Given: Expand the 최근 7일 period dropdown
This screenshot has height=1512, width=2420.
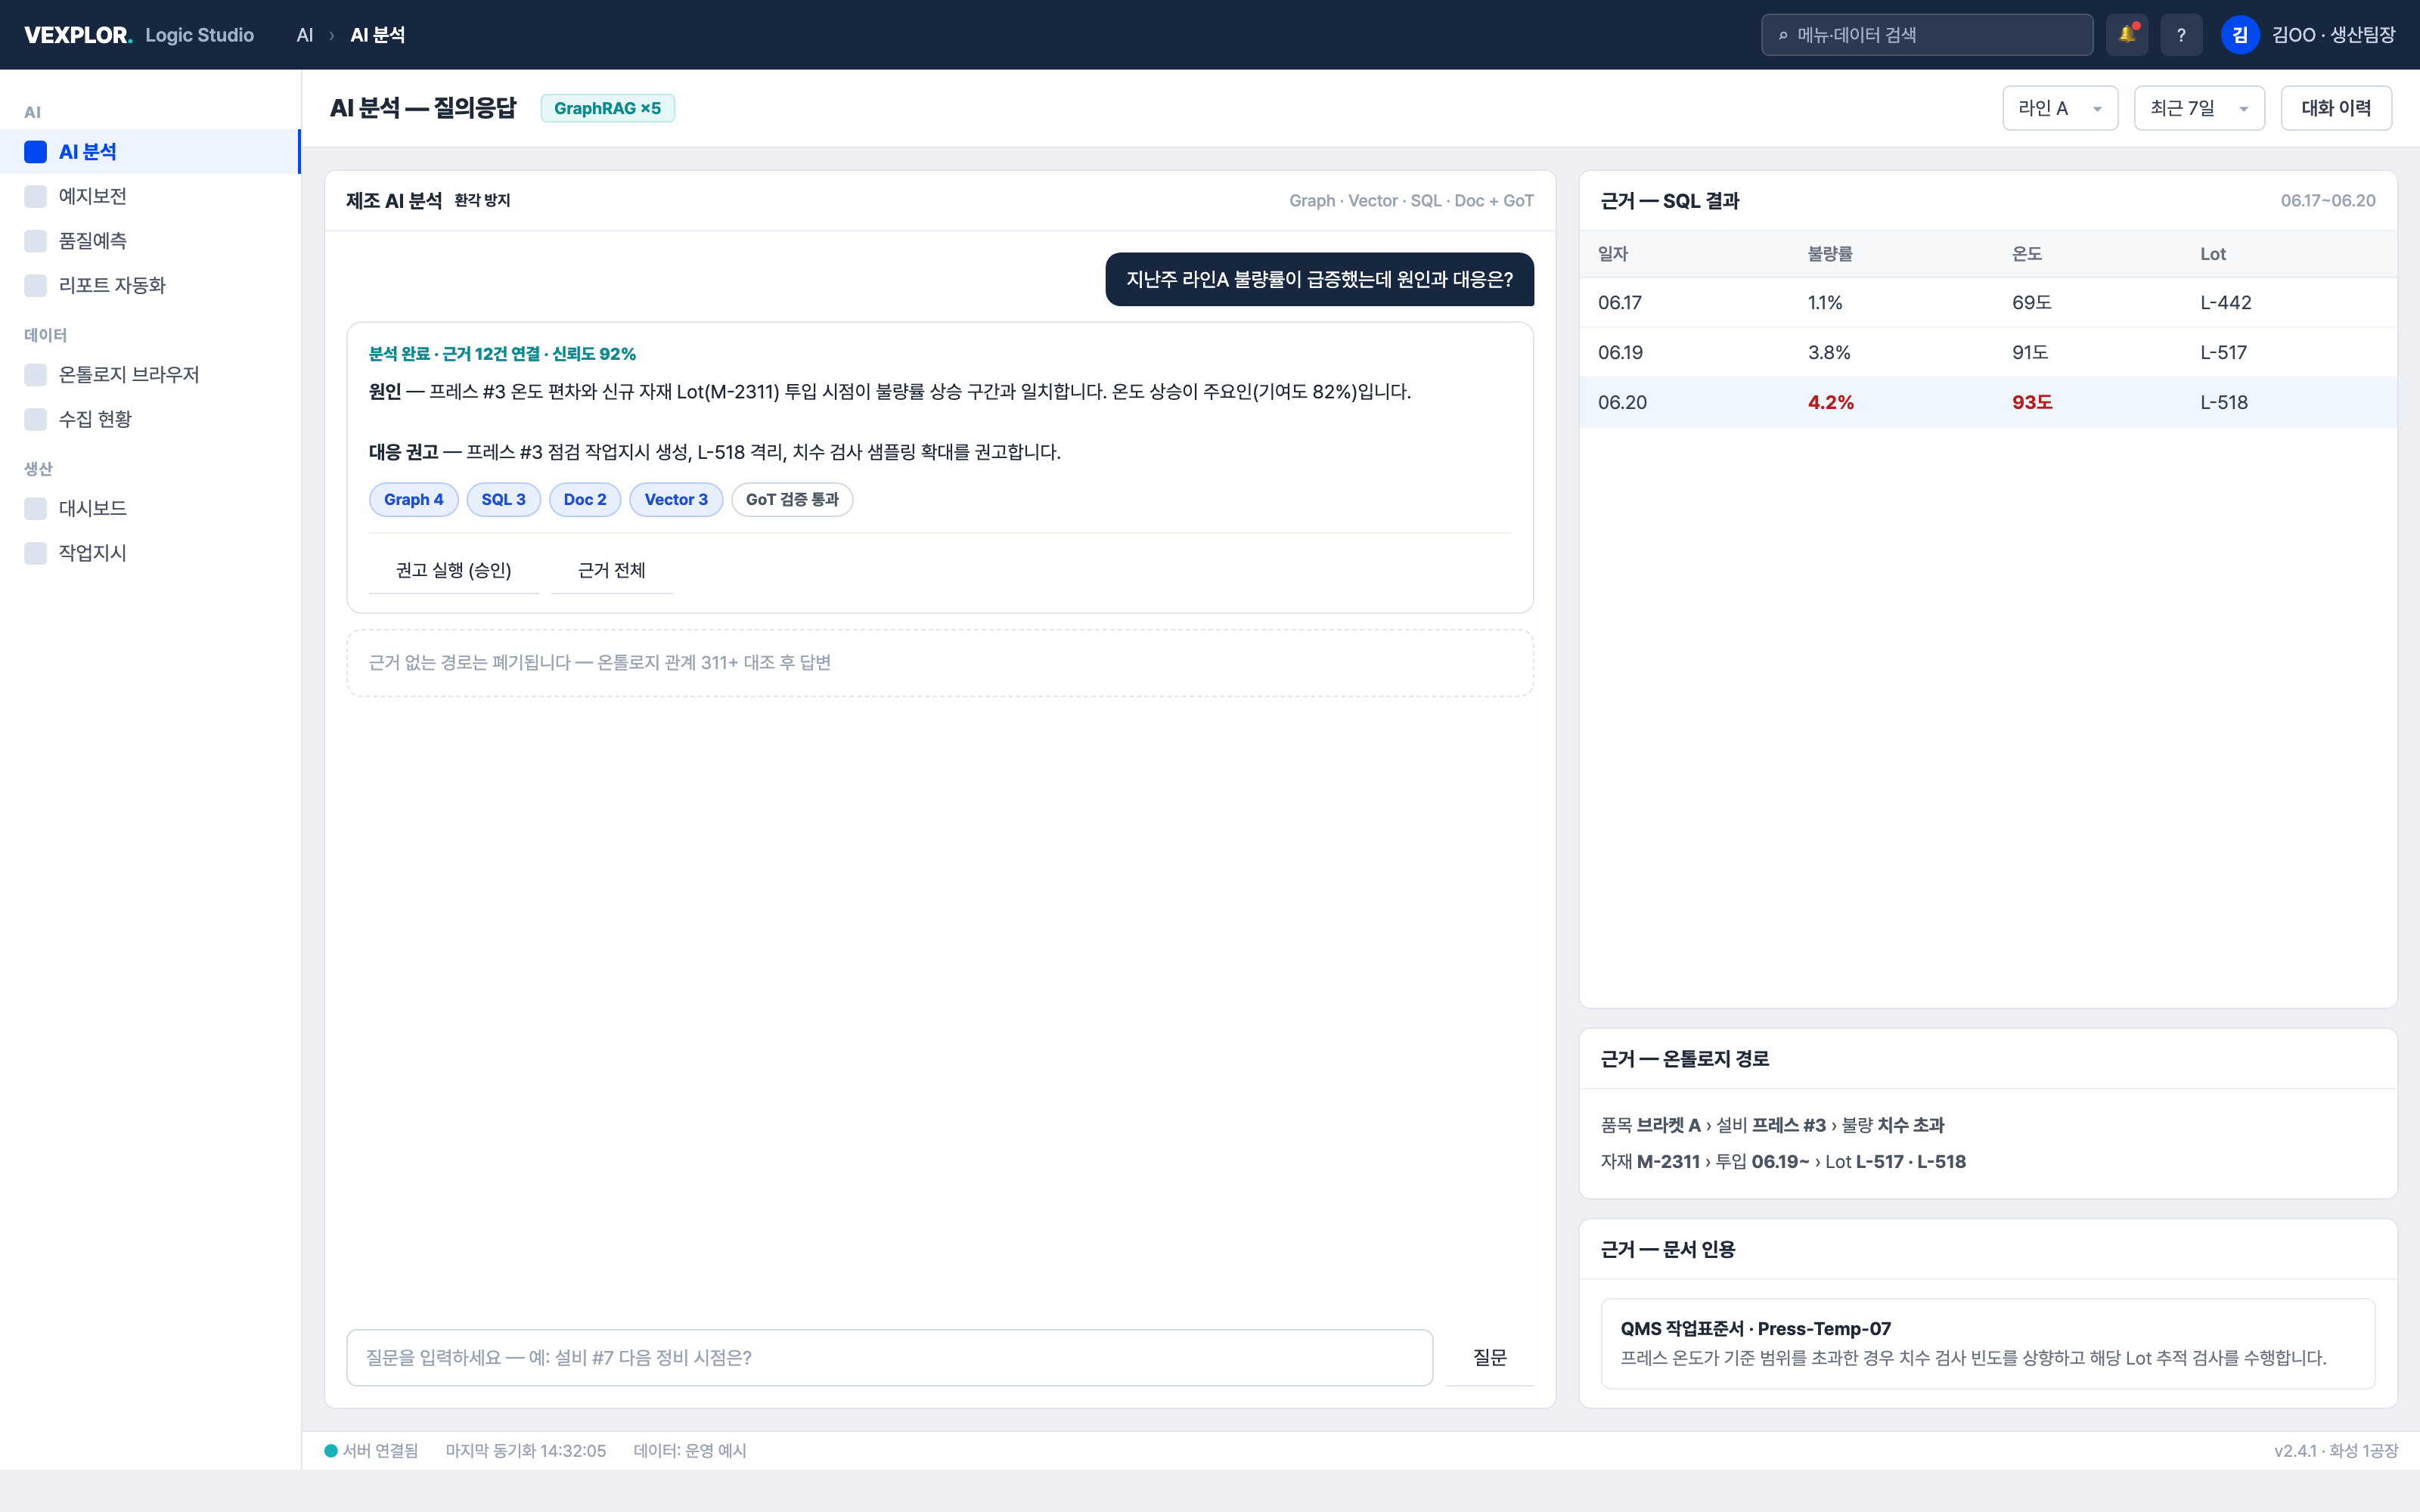Looking at the screenshot, I should click(2199, 108).
